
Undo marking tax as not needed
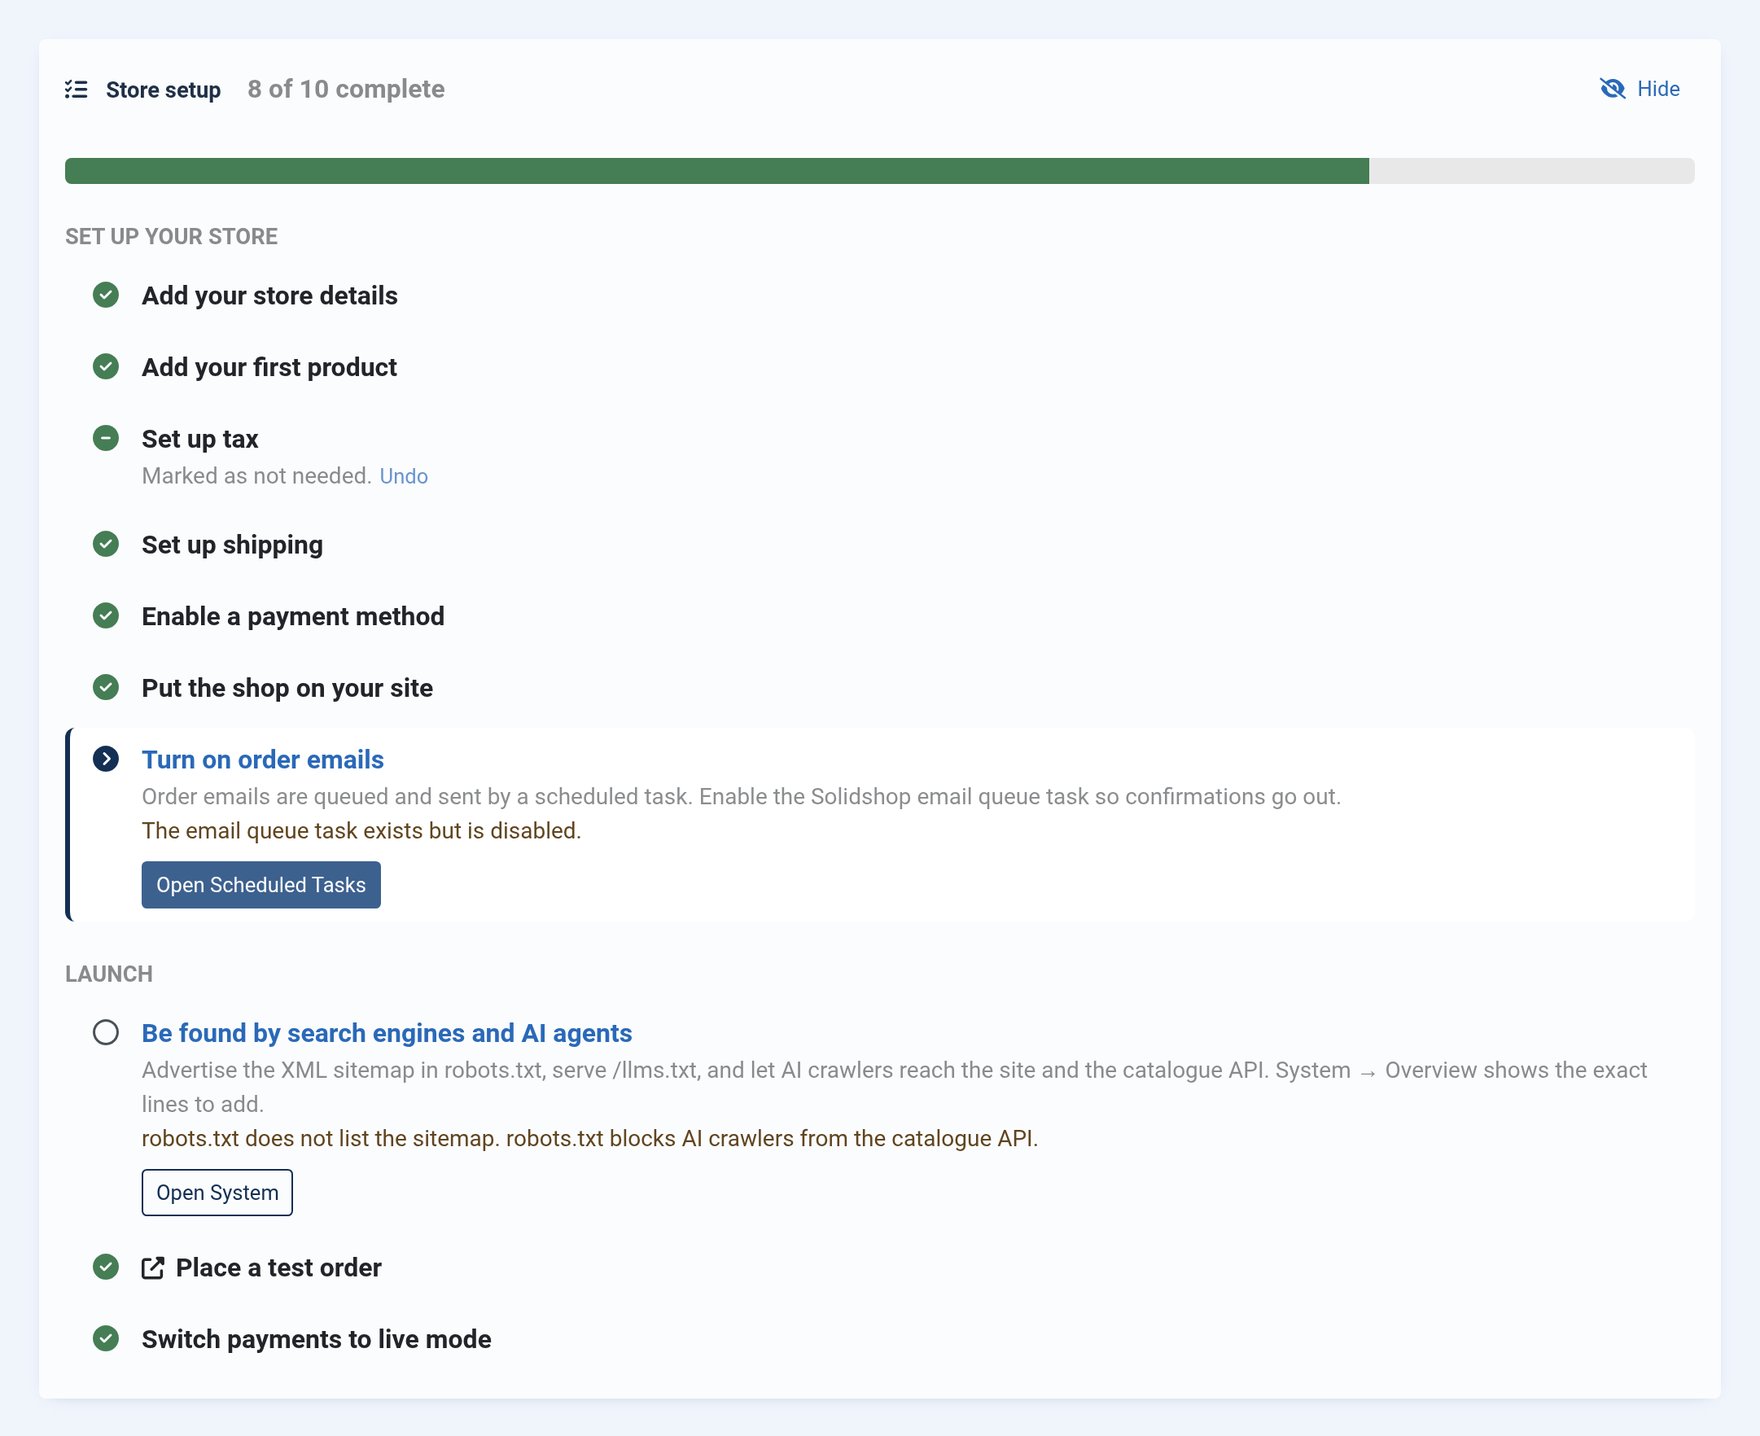click(404, 476)
